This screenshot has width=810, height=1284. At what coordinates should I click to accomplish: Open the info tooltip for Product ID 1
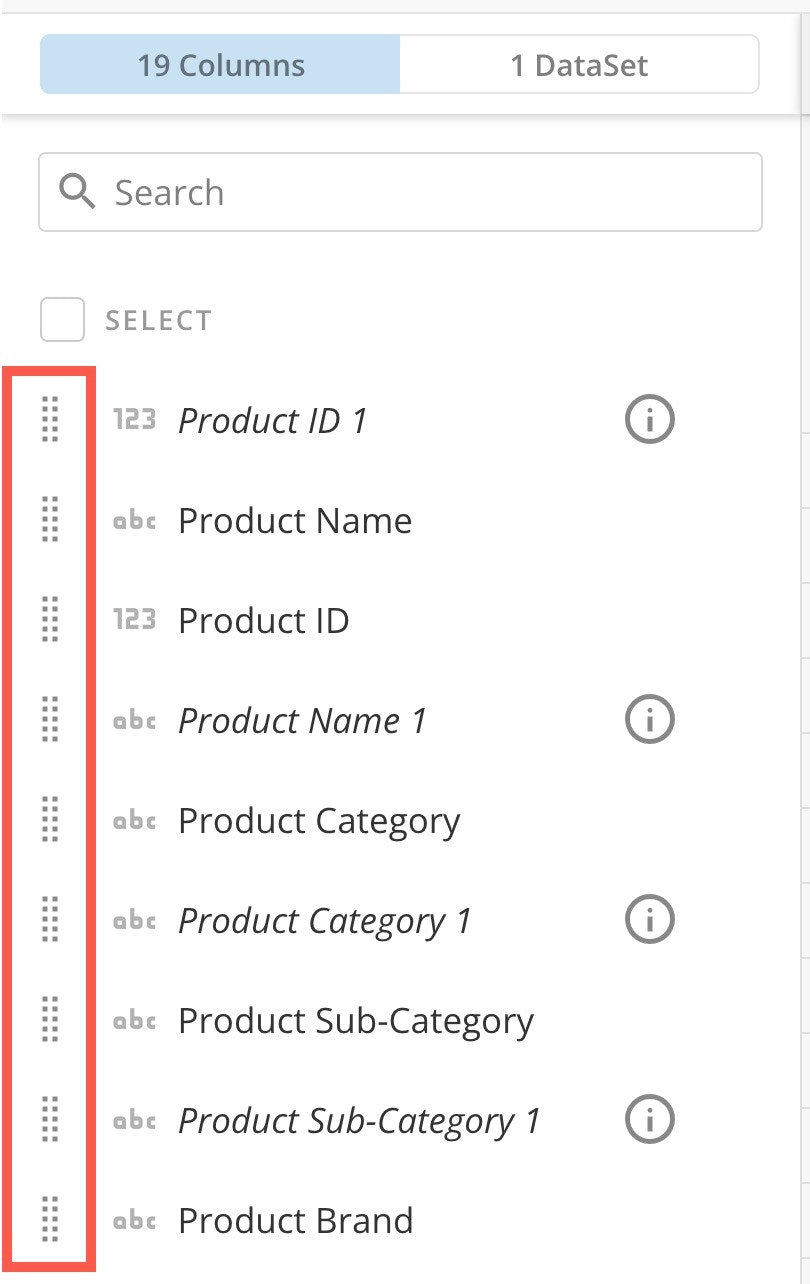point(649,419)
